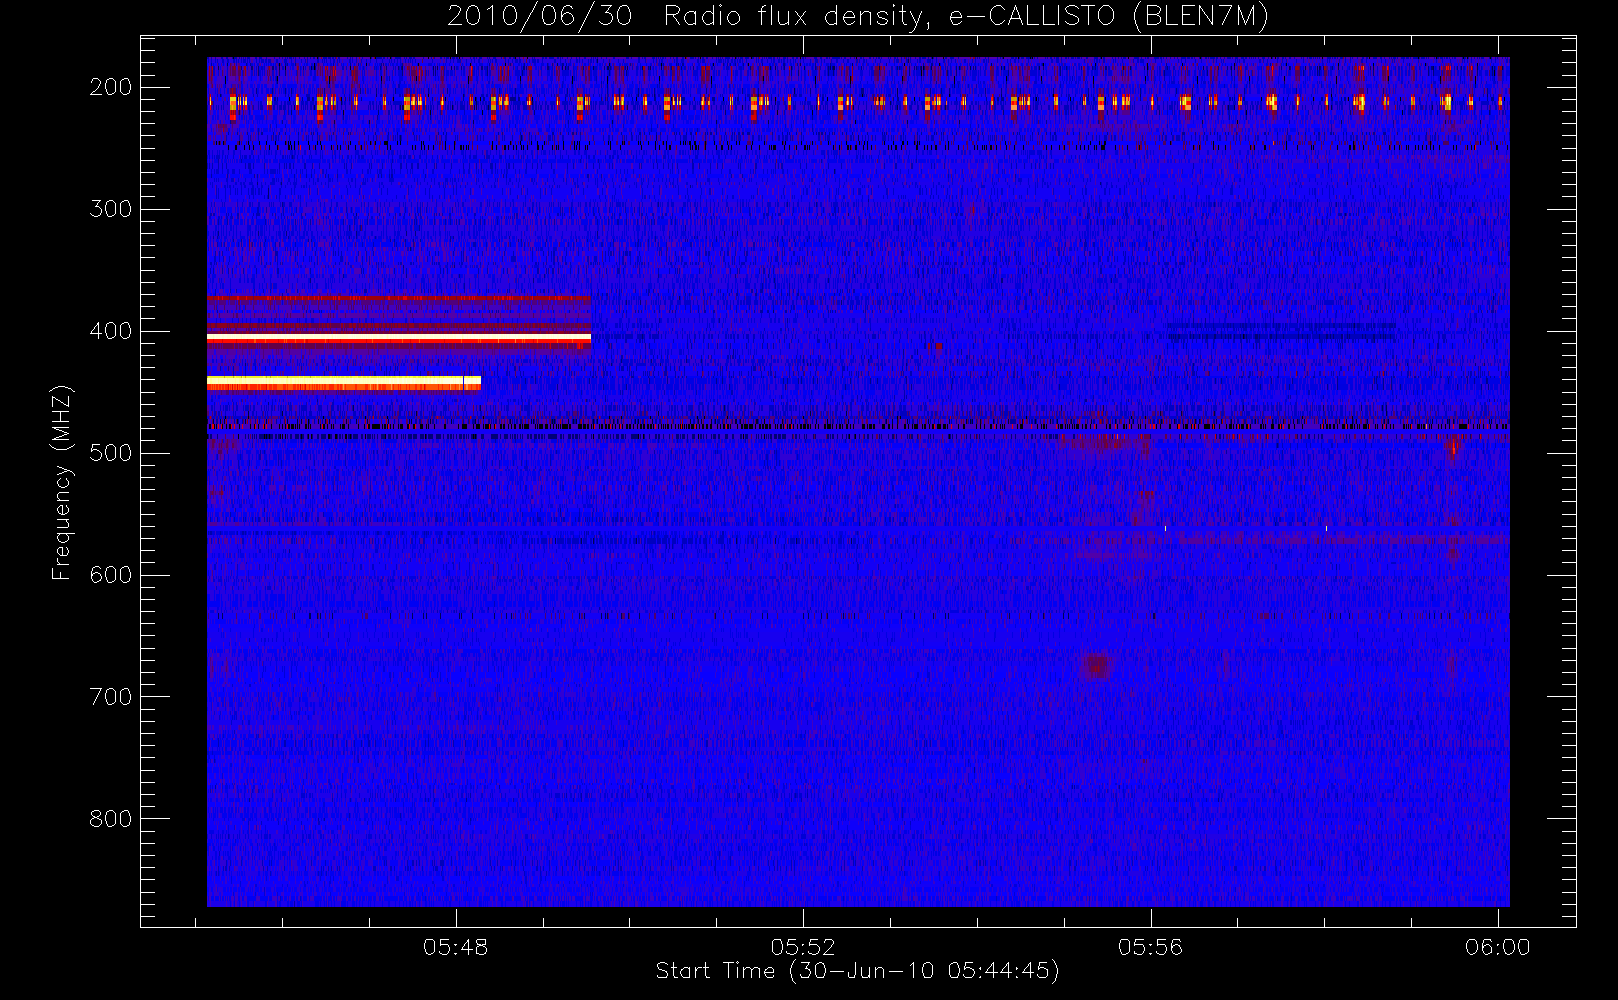The height and width of the screenshot is (1000, 1618).
Task: Click the red burst blob near 670 MHz
Action: [x=1097, y=666]
